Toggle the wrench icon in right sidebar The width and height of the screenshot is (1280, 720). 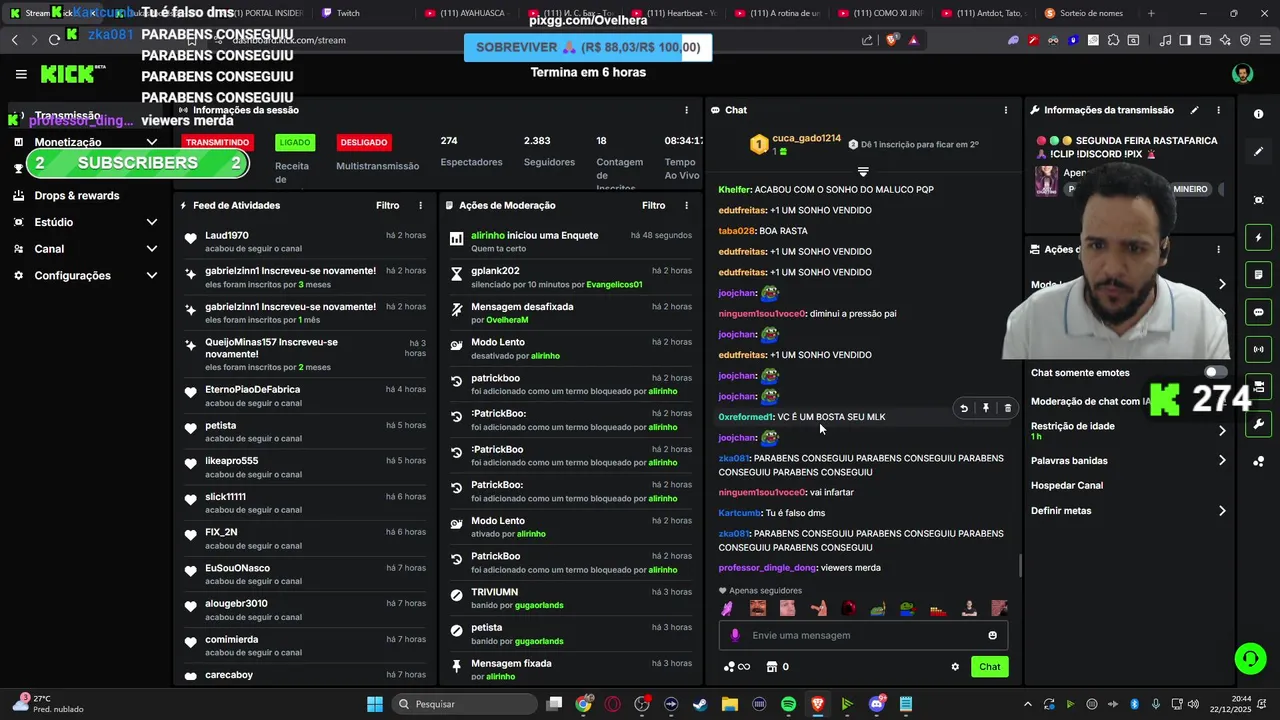point(1258,423)
